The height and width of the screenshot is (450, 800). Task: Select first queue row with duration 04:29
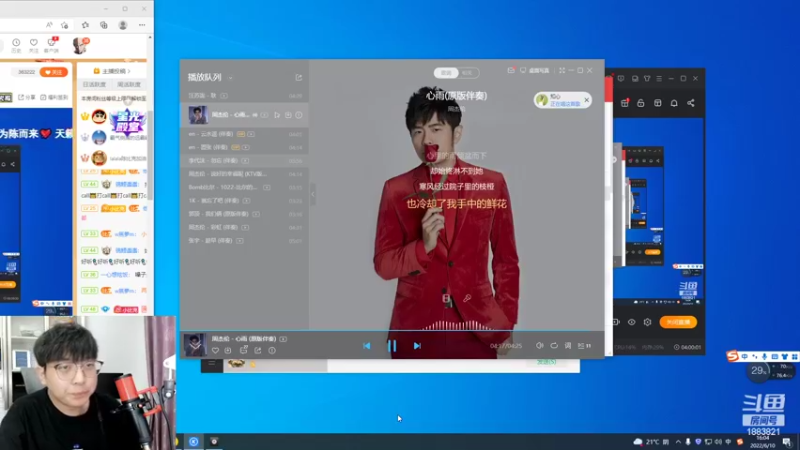click(244, 95)
